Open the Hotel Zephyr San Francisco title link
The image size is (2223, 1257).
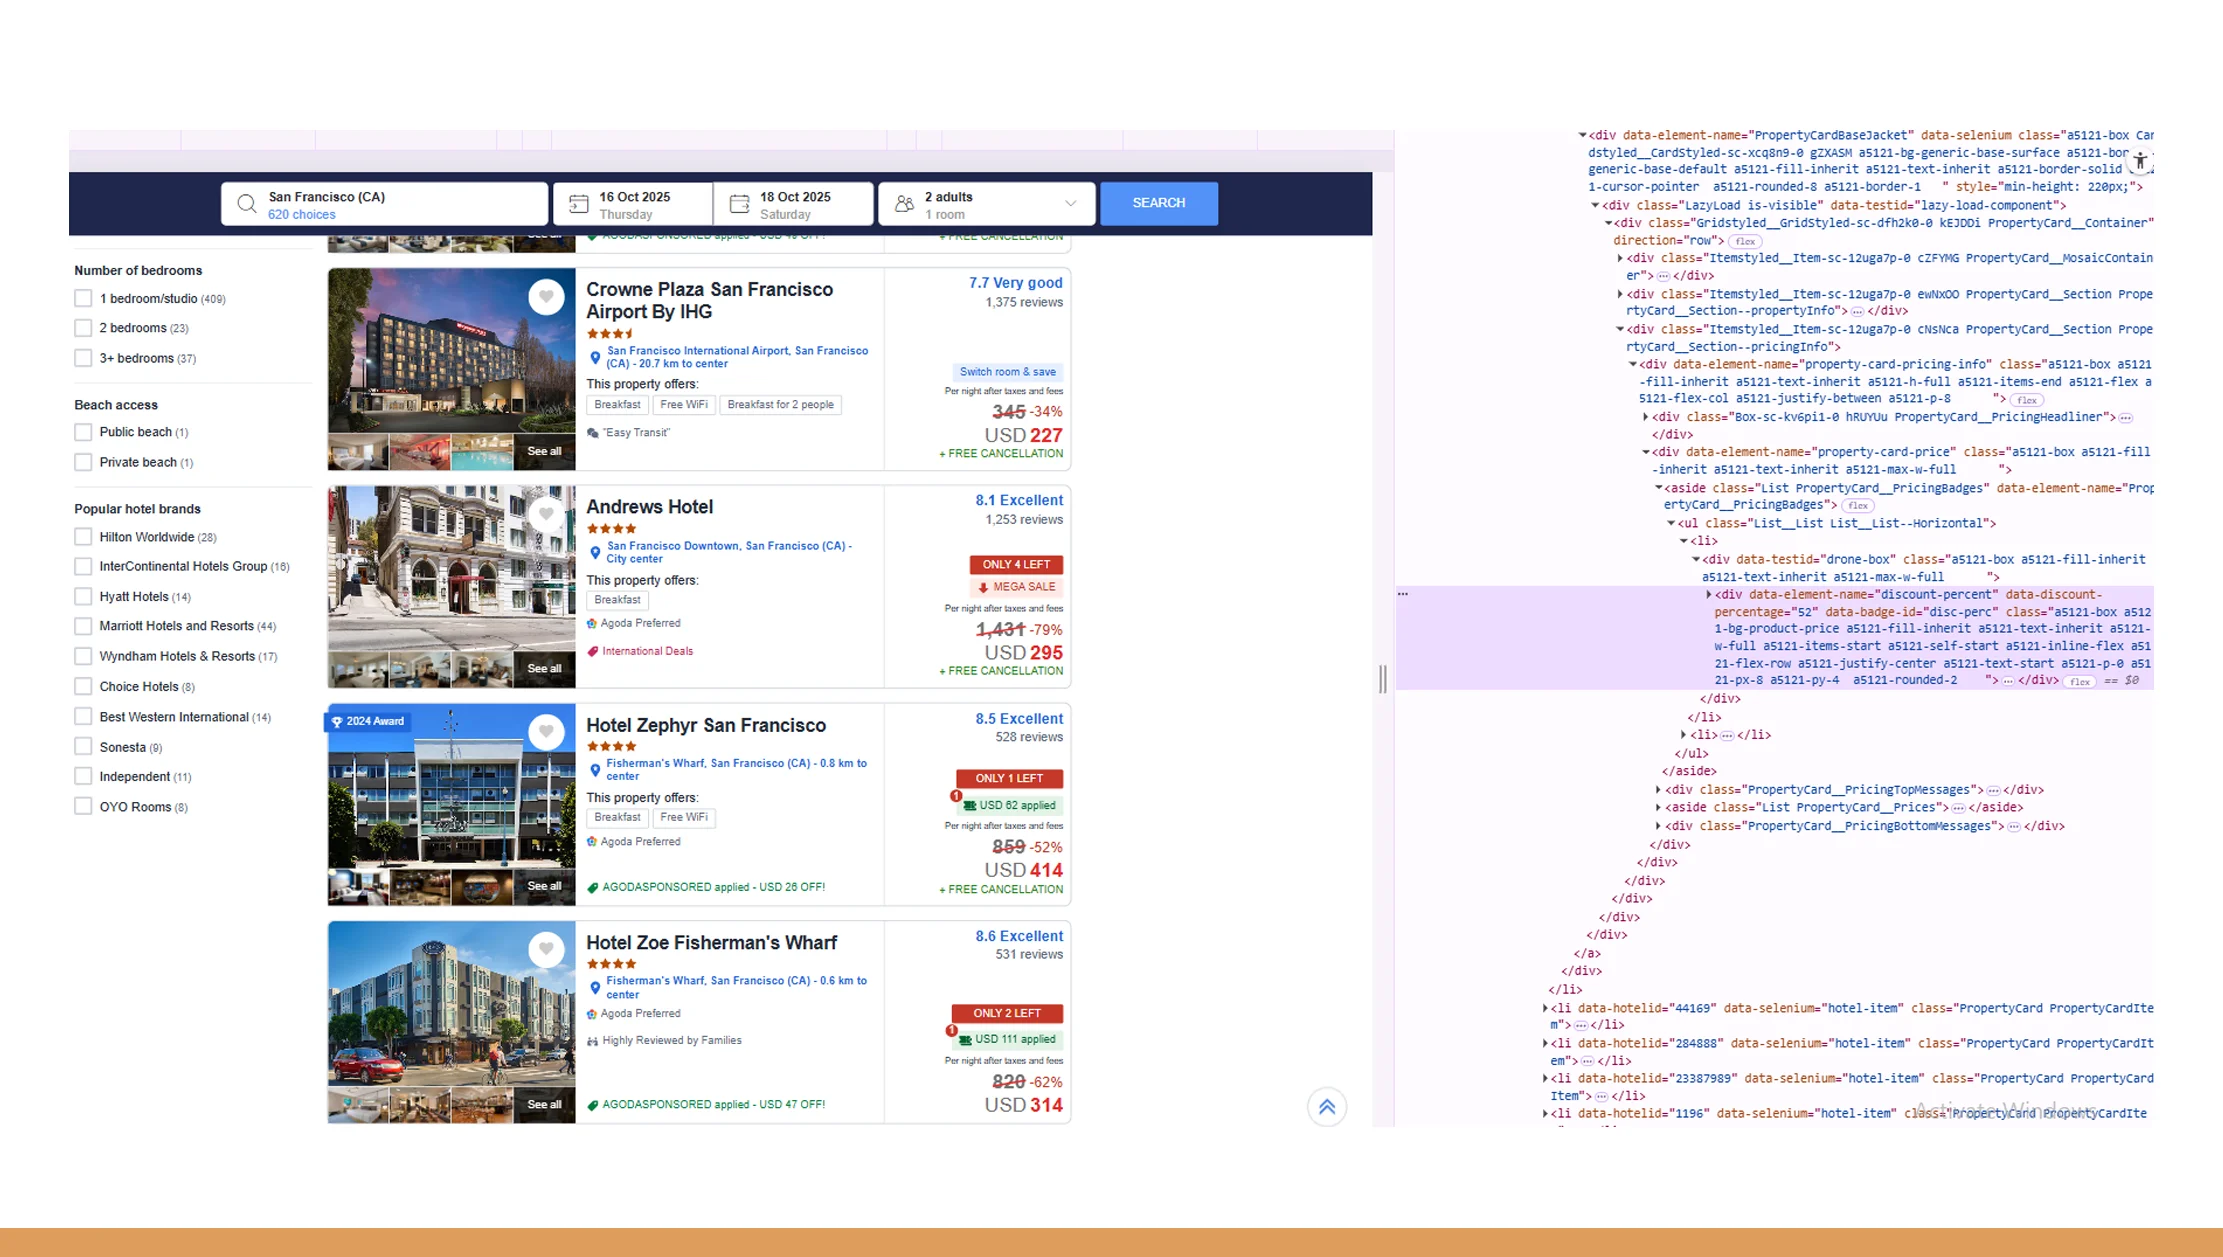coord(705,726)
